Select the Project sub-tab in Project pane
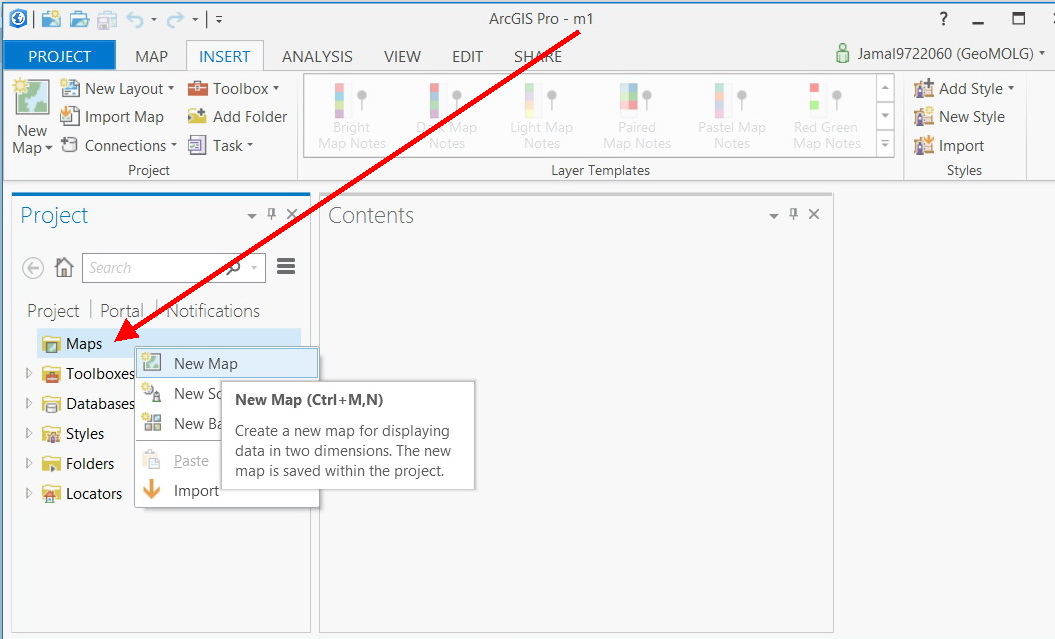 pos(53,311)
